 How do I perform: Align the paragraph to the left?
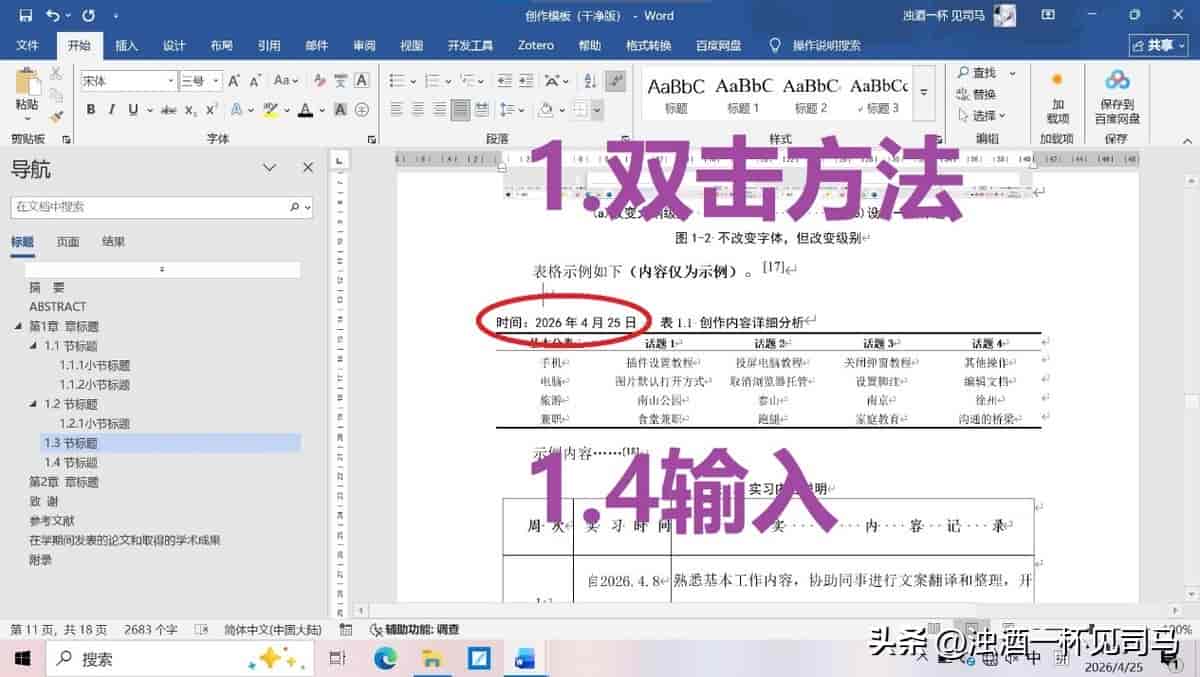pos(396,110)
